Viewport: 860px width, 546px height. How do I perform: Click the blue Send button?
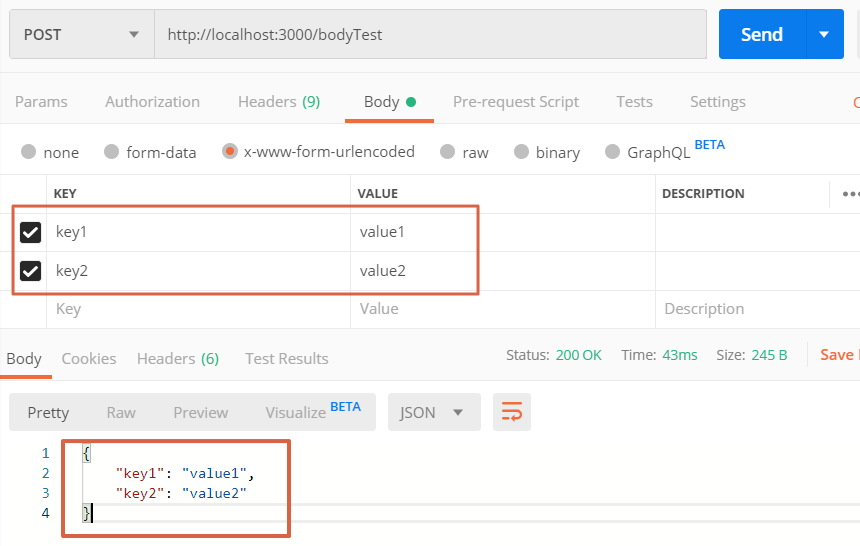pyautogui.click(x=762, y=34)
